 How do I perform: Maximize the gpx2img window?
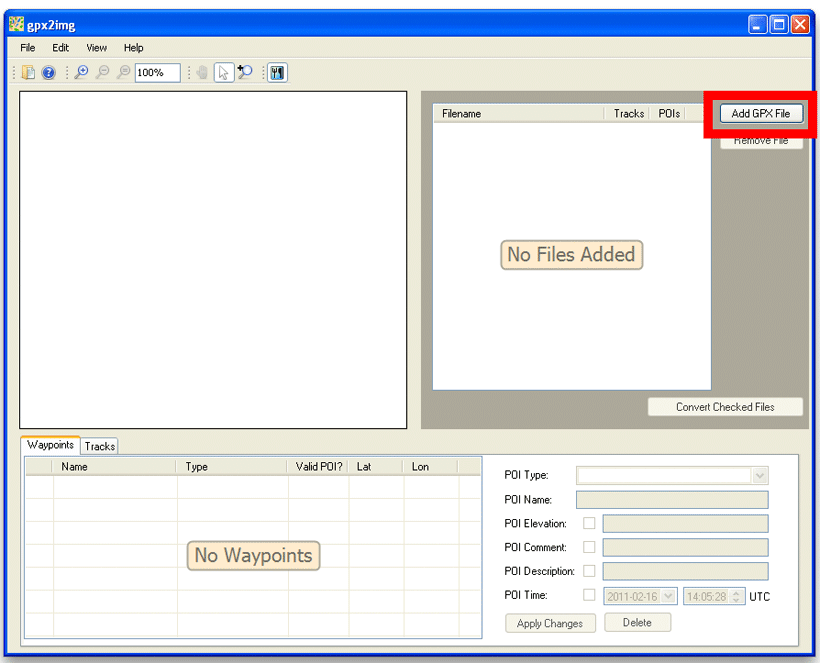click(779, 25)
